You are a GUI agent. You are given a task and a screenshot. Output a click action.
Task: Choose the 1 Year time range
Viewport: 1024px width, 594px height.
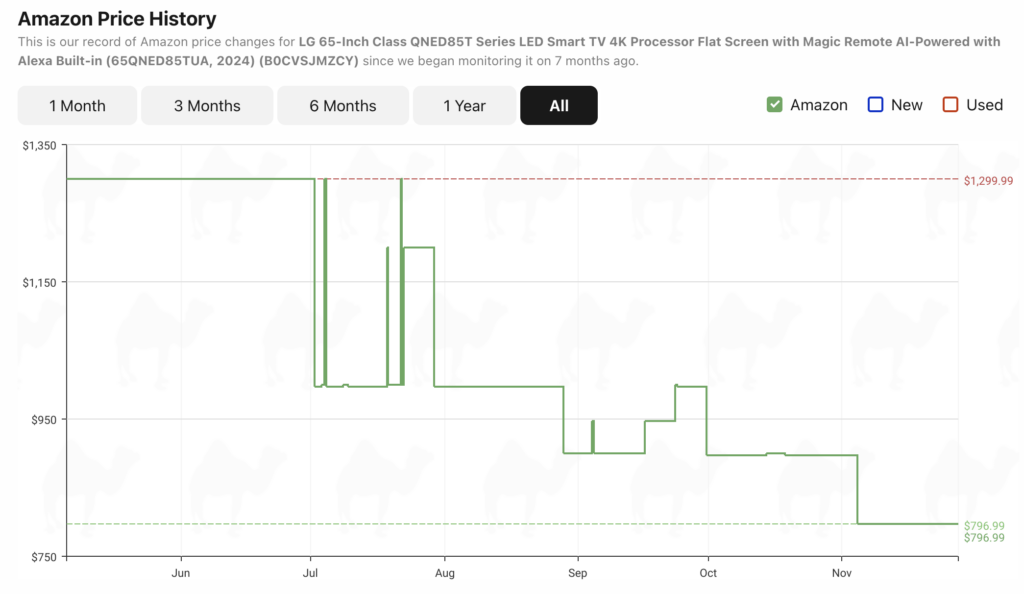click(x=465, y=105)
